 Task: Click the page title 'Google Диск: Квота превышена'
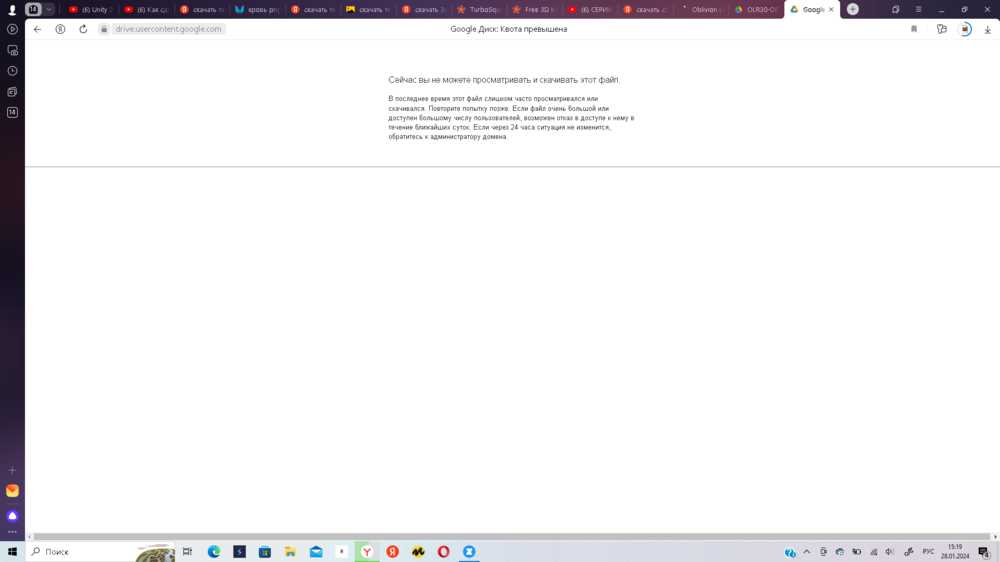click(x=508, y=29)
